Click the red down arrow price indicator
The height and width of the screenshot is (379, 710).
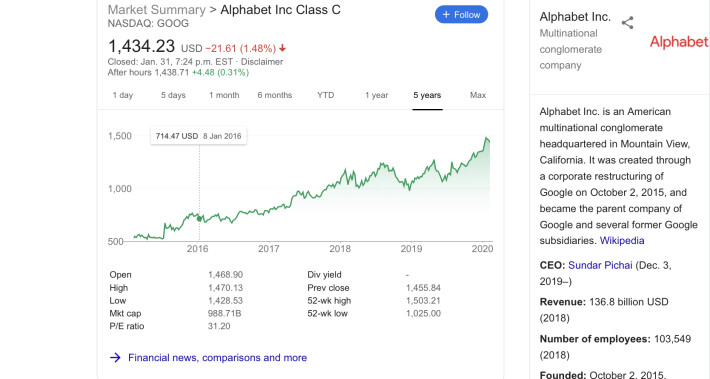[283, 48]
